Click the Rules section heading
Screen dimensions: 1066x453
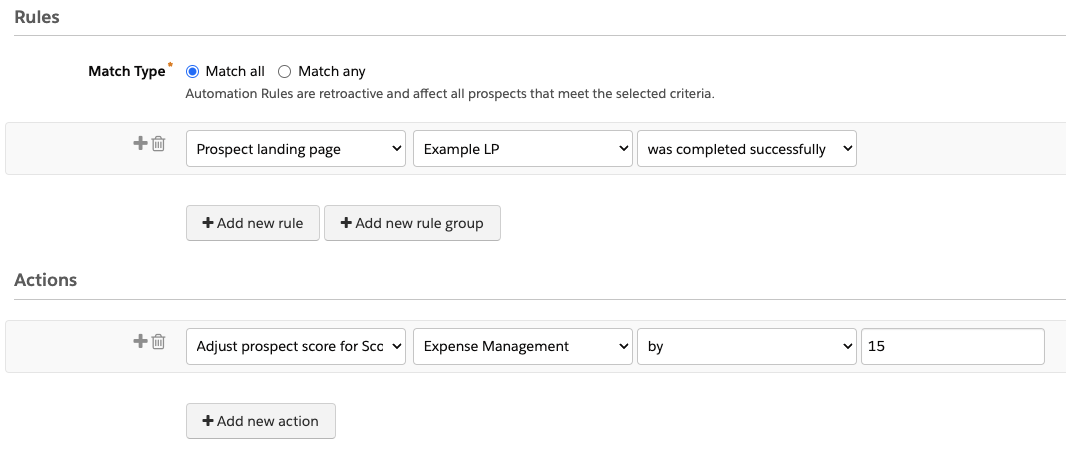point(36,16)
